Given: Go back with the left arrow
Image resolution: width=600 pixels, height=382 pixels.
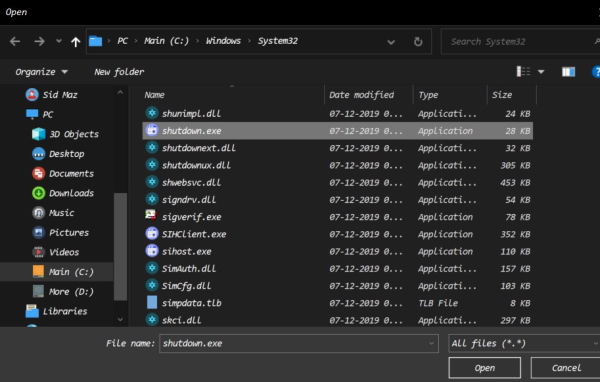Looking at the screenshot, I should [x=15, y=41].
